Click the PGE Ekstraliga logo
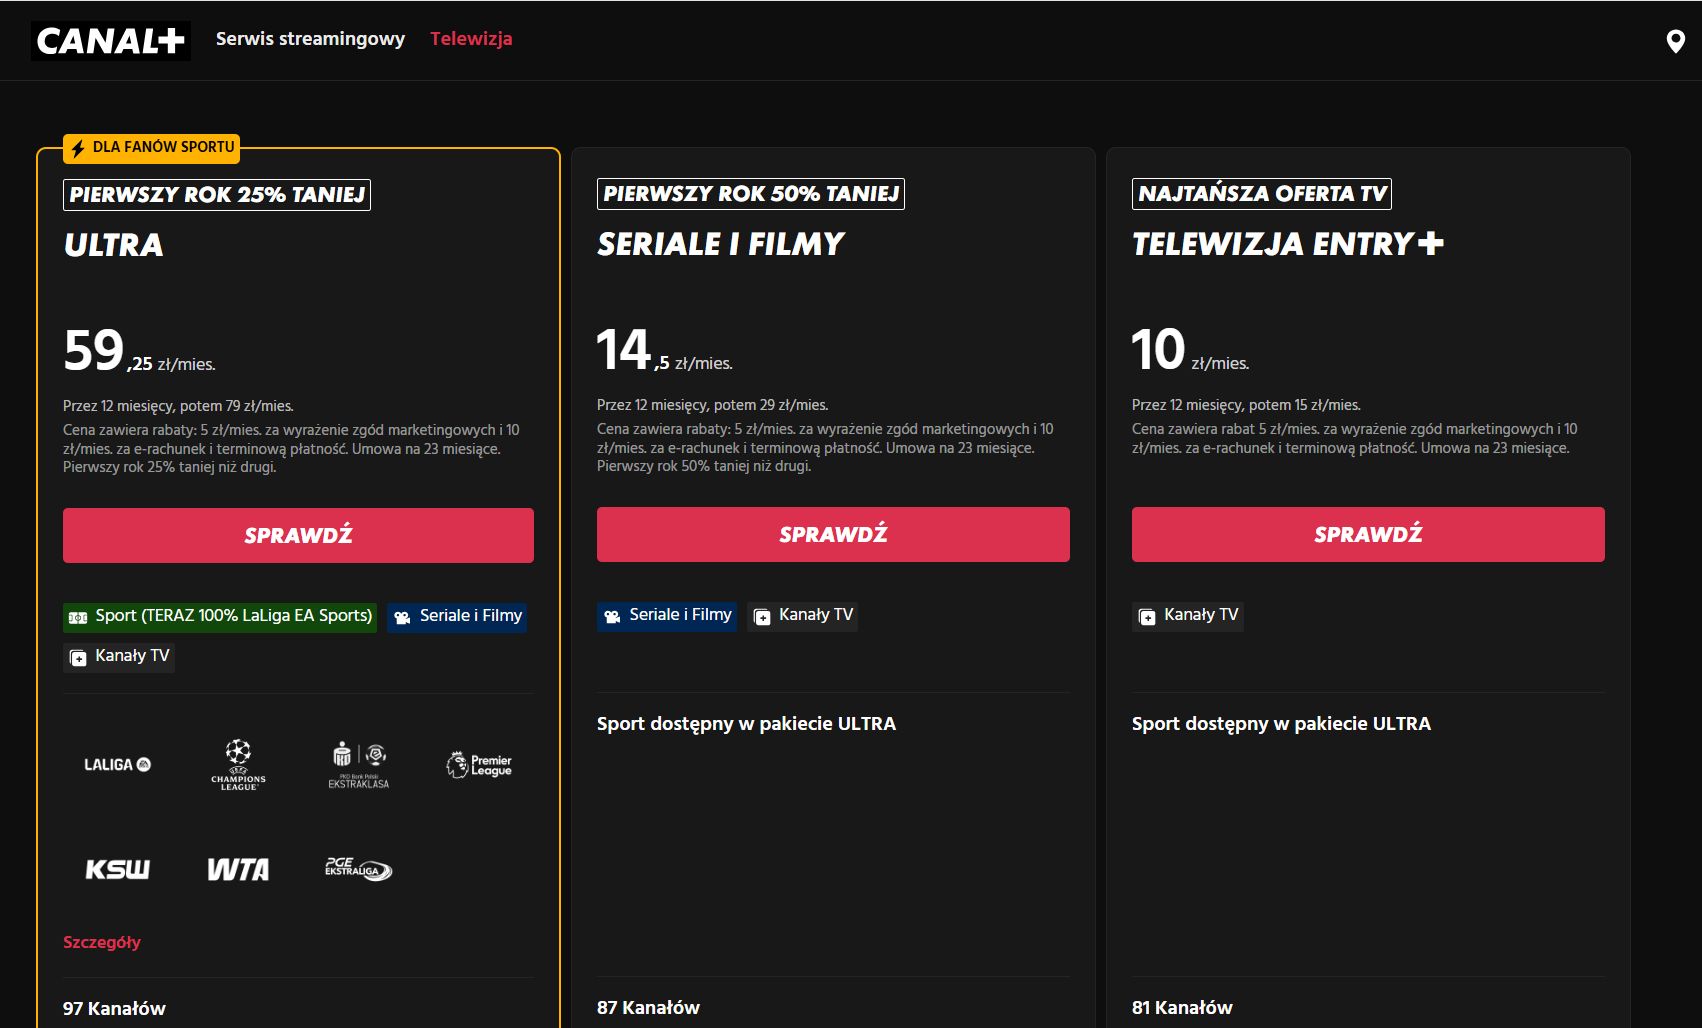This screenshot has height=1028, width=1702. (x=359, y=869)
